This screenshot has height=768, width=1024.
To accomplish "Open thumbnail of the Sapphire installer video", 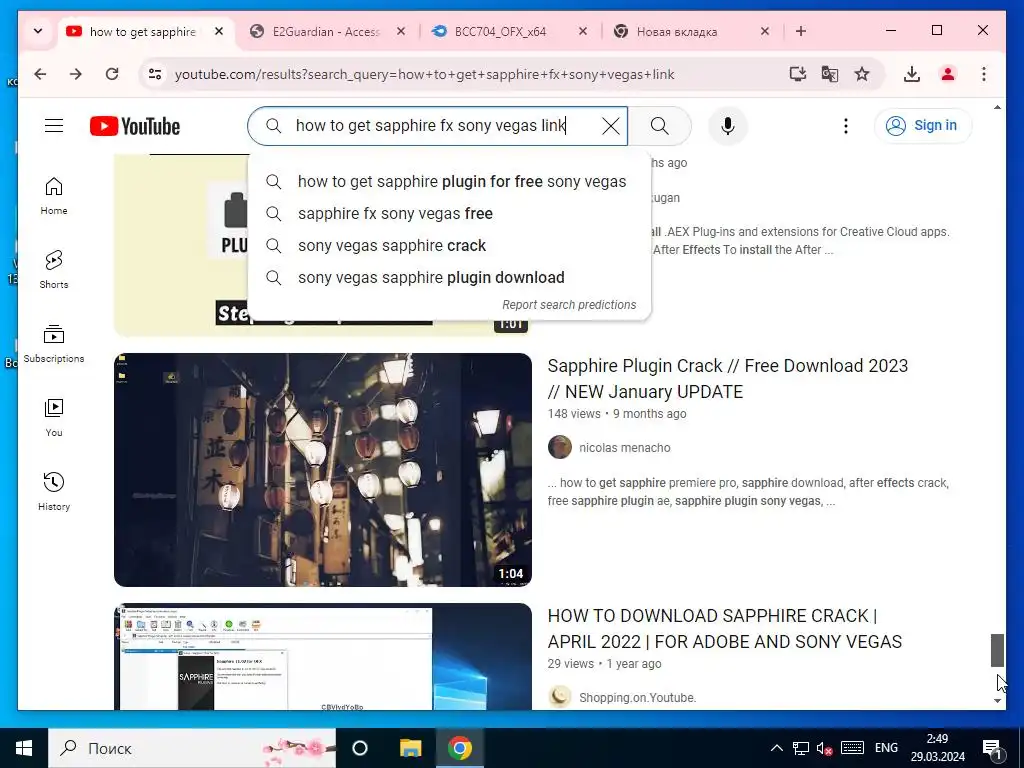I will coord(323,656).
